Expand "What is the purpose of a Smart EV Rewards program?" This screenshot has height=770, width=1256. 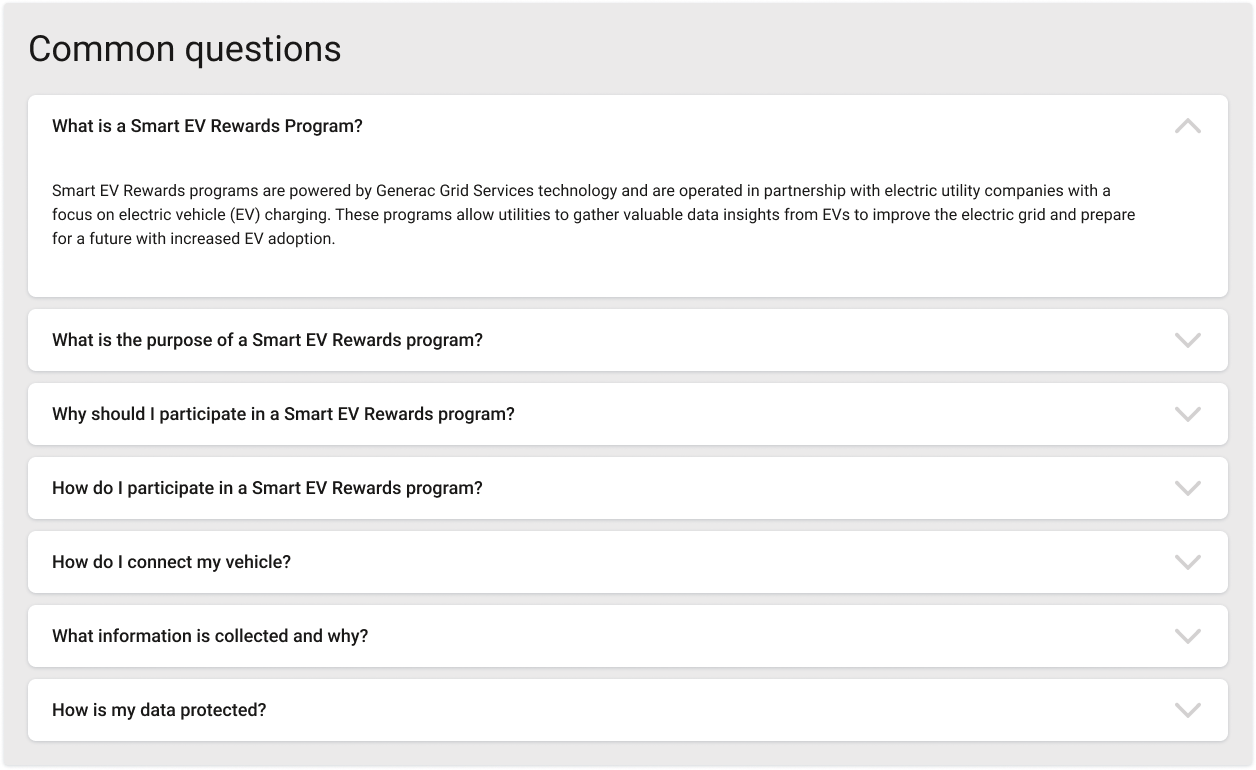click(267, 340)
